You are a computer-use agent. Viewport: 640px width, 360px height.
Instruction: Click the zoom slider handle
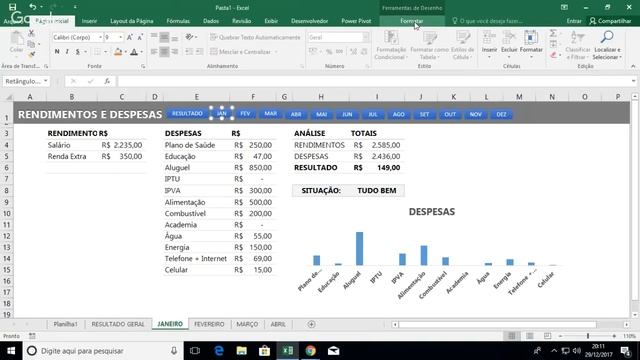pos(588,336)
